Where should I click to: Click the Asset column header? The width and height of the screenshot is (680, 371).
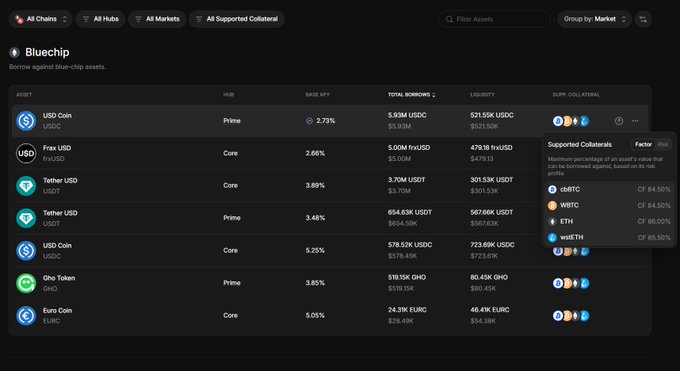click(24, 95)
